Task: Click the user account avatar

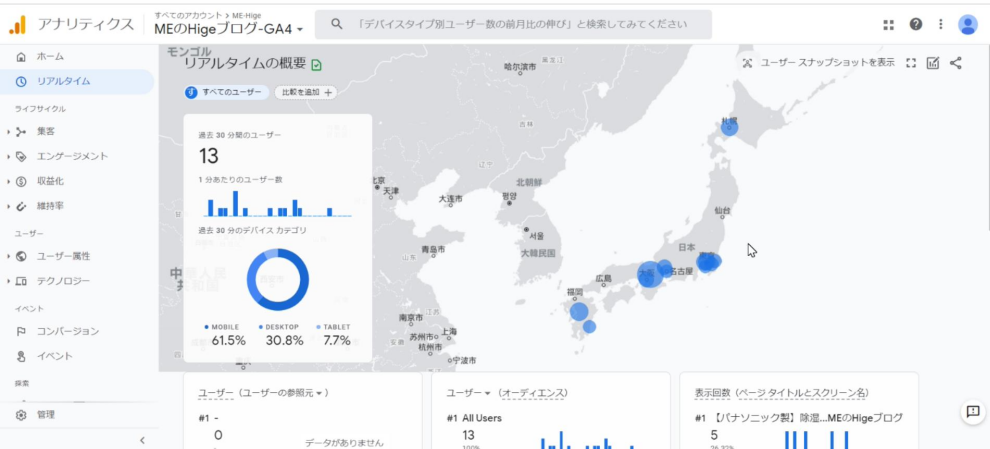Action: click(967, 25)
